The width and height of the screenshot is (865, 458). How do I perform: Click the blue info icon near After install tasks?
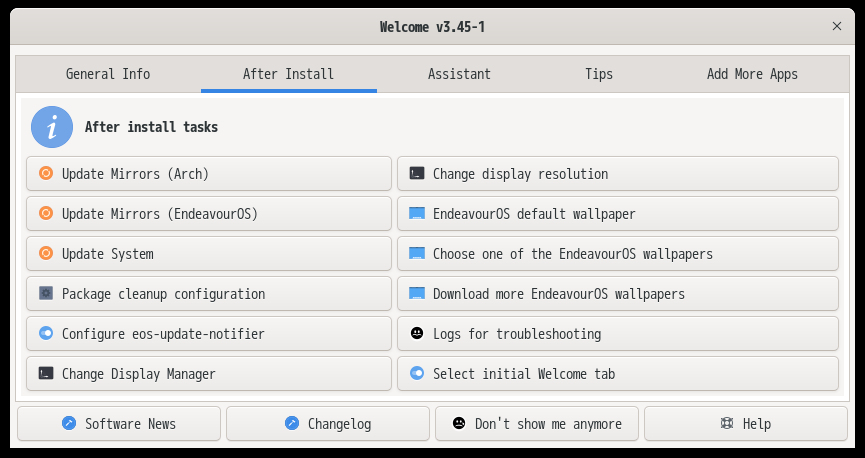click(x=52, y=127)
